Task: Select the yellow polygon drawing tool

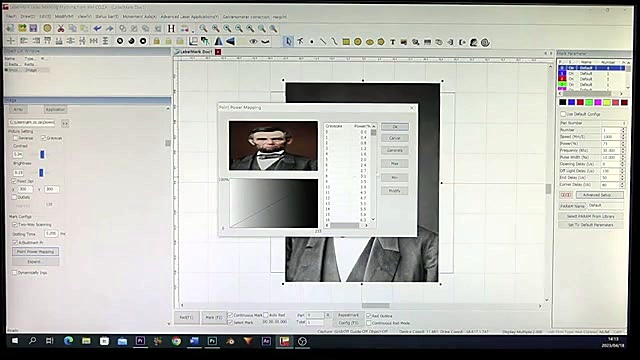Action: click(x=381, y=42)
